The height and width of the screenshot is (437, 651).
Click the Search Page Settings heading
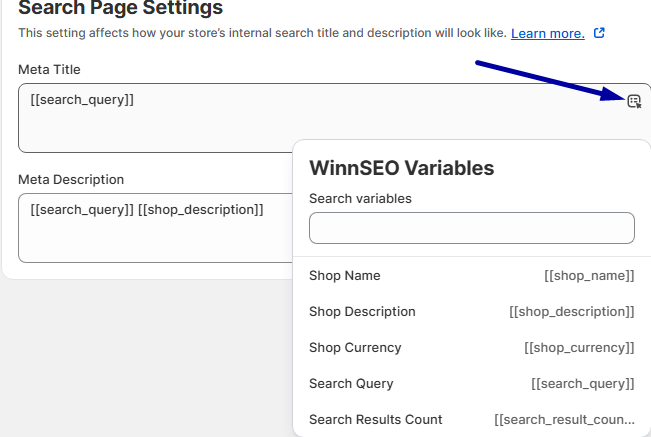point(120,7)
